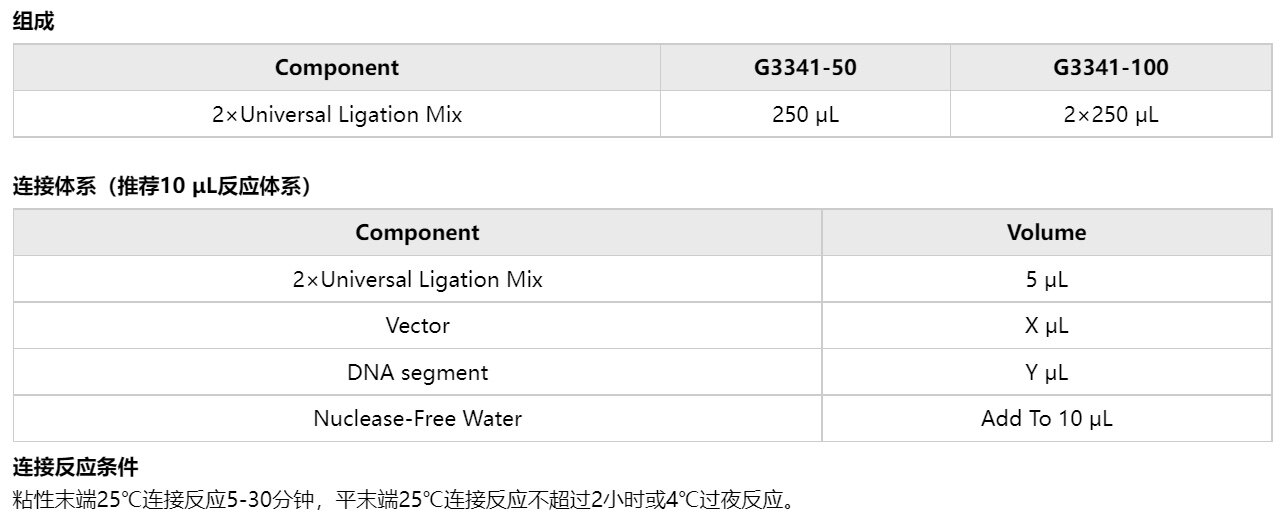Select 2×Universal Ligation Mix in ligation table
This screenshot has width=1287, height=519.
tap(417, 280)
